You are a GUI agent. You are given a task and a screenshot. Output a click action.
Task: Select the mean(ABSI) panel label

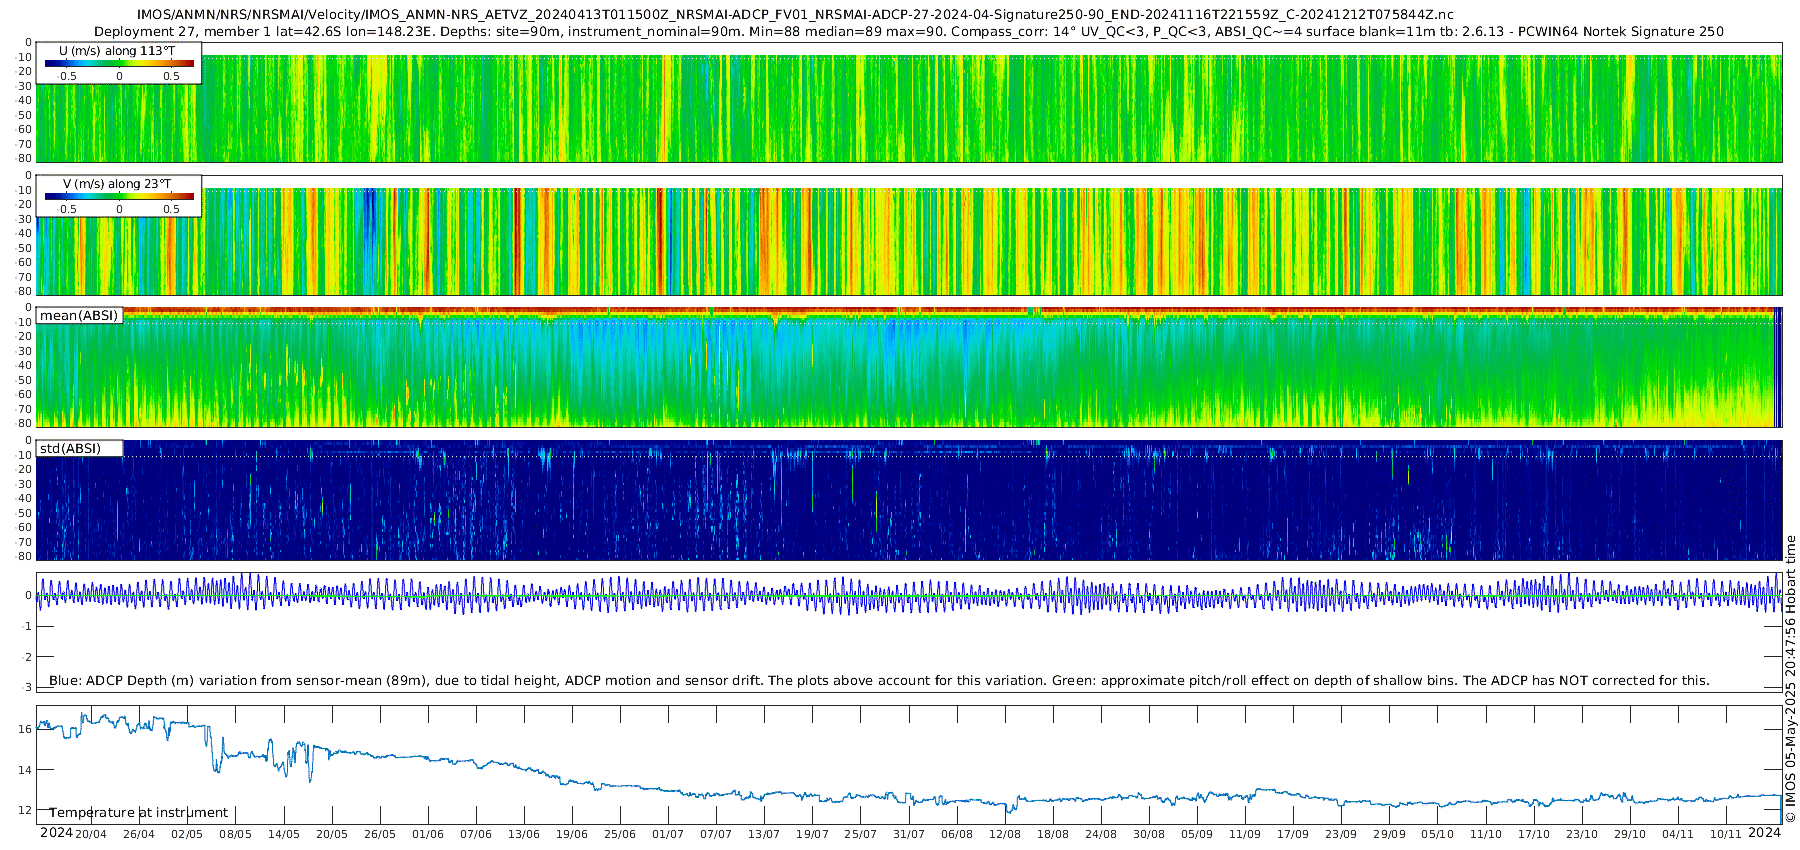pos(79,316)
